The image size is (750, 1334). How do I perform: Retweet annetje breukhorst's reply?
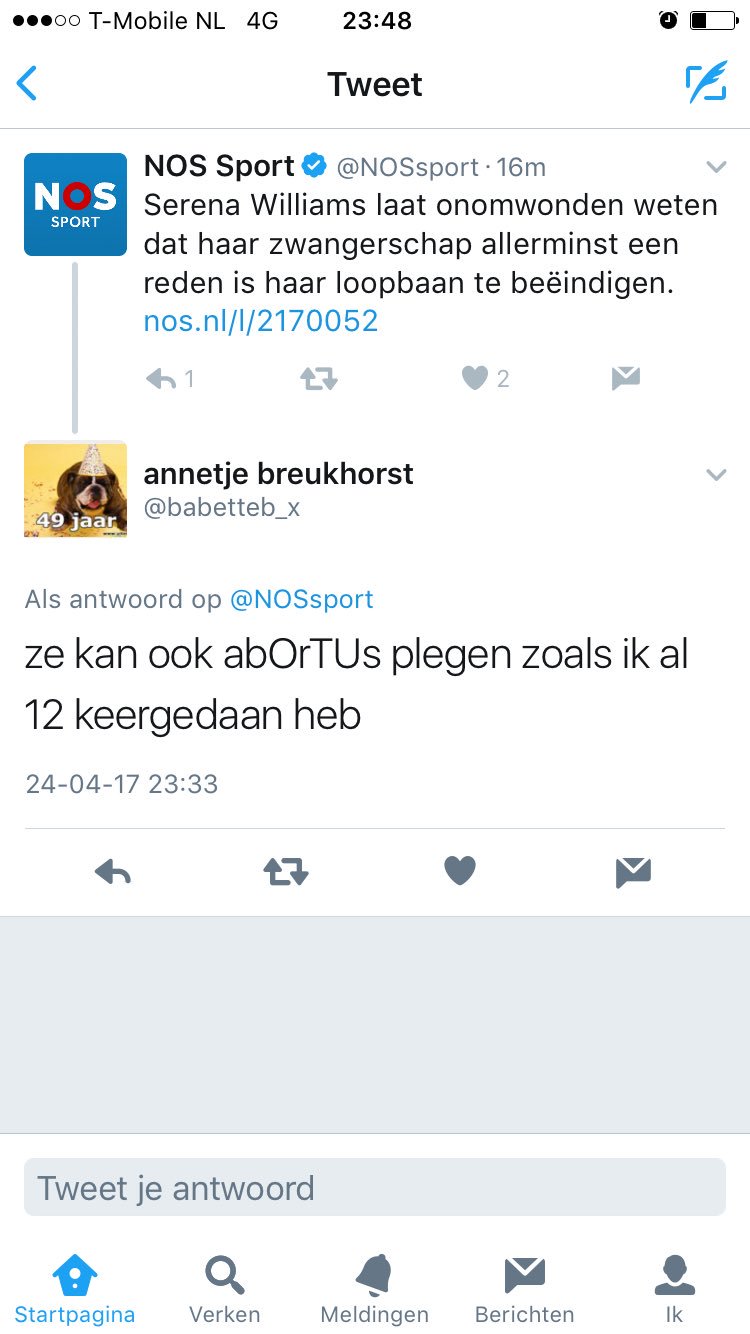click(x=286, y=873)
